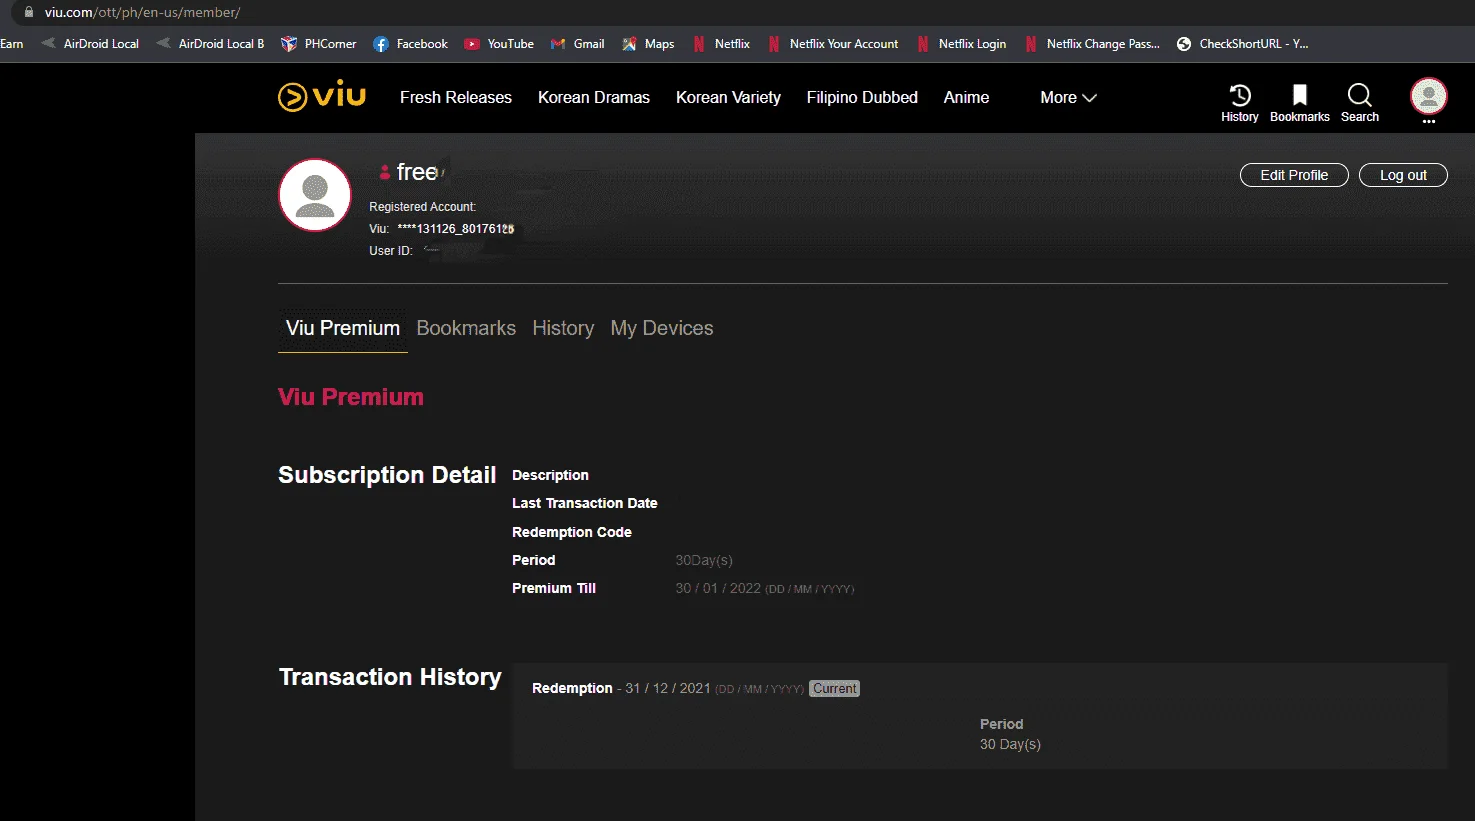Click the Viu account number text

456,229
